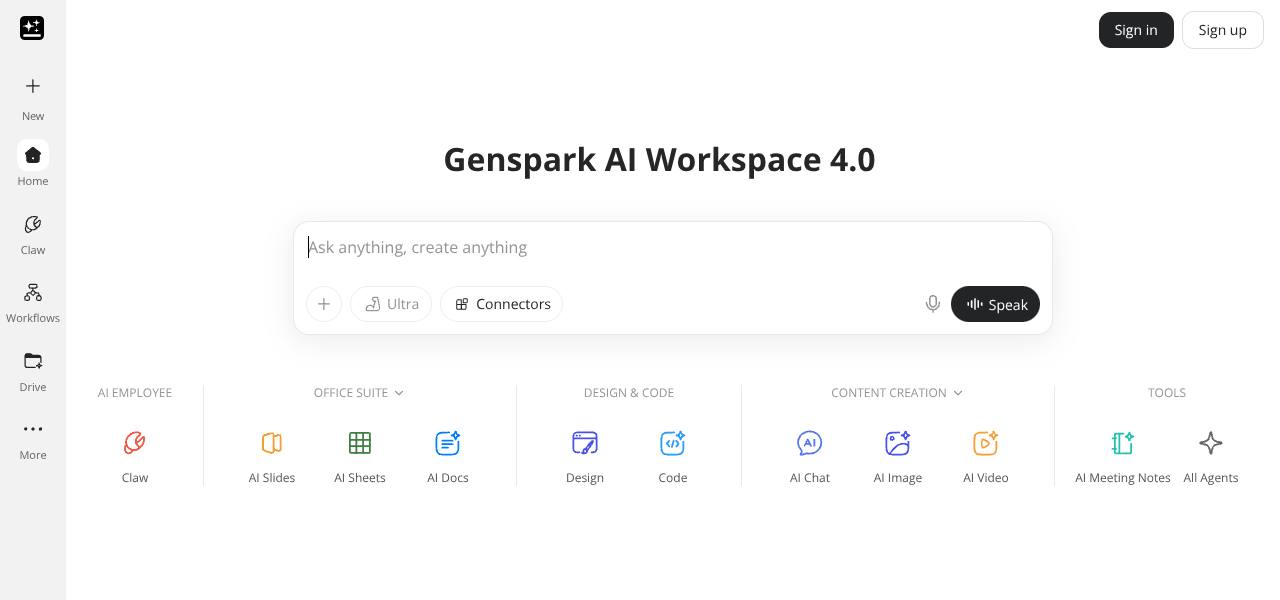Open AI Video generator
The height and width of the screenshot is (600, 1280).
coord(986,455)
